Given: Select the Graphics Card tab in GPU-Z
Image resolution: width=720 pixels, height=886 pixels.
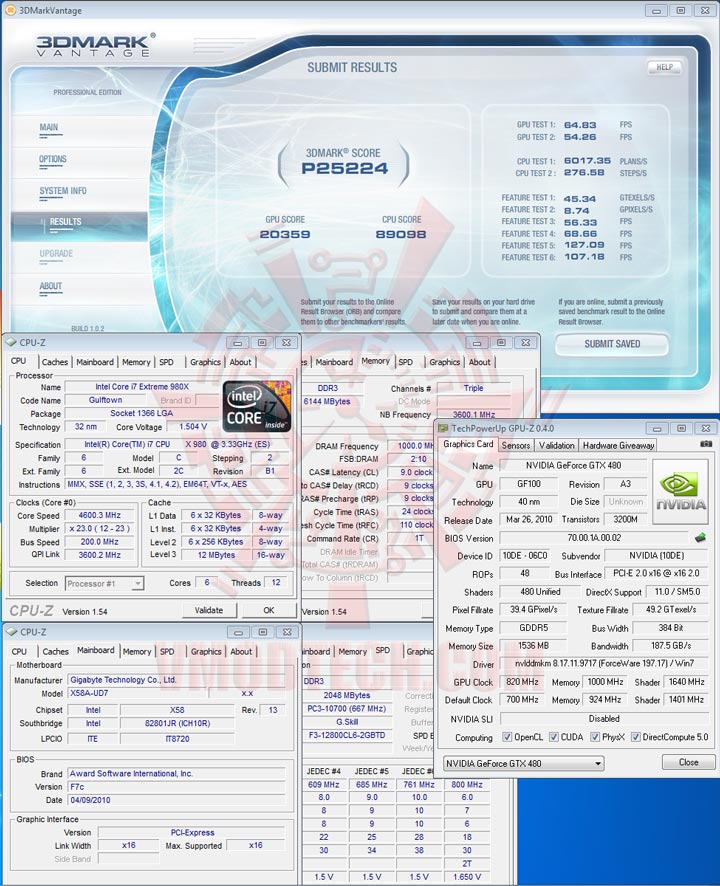Looking at the screenshot, I should (x=468, y=444).
